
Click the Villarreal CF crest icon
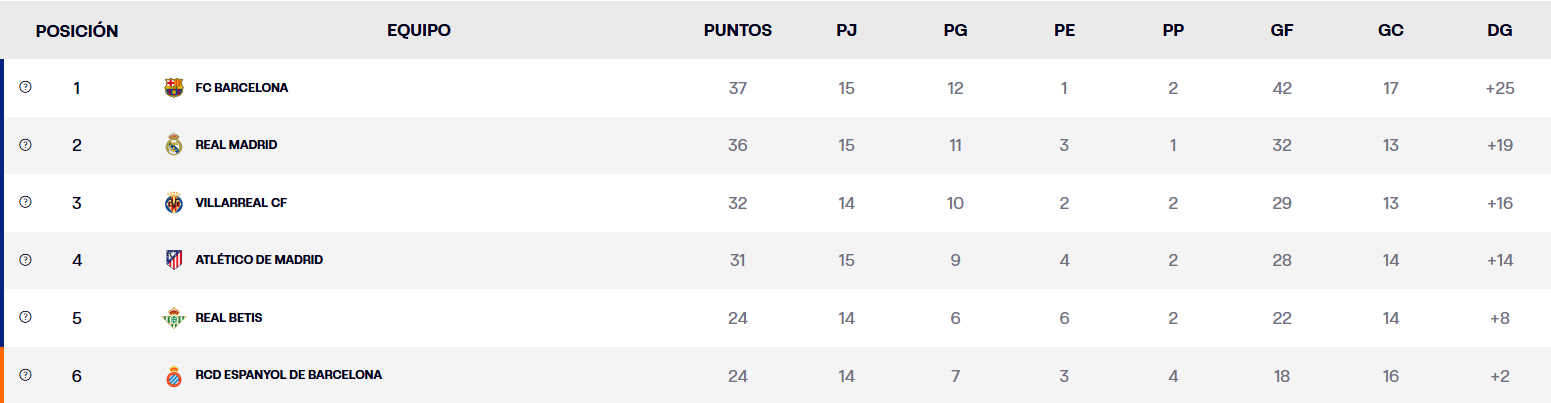pyautogui.click(x=174, y=203)
